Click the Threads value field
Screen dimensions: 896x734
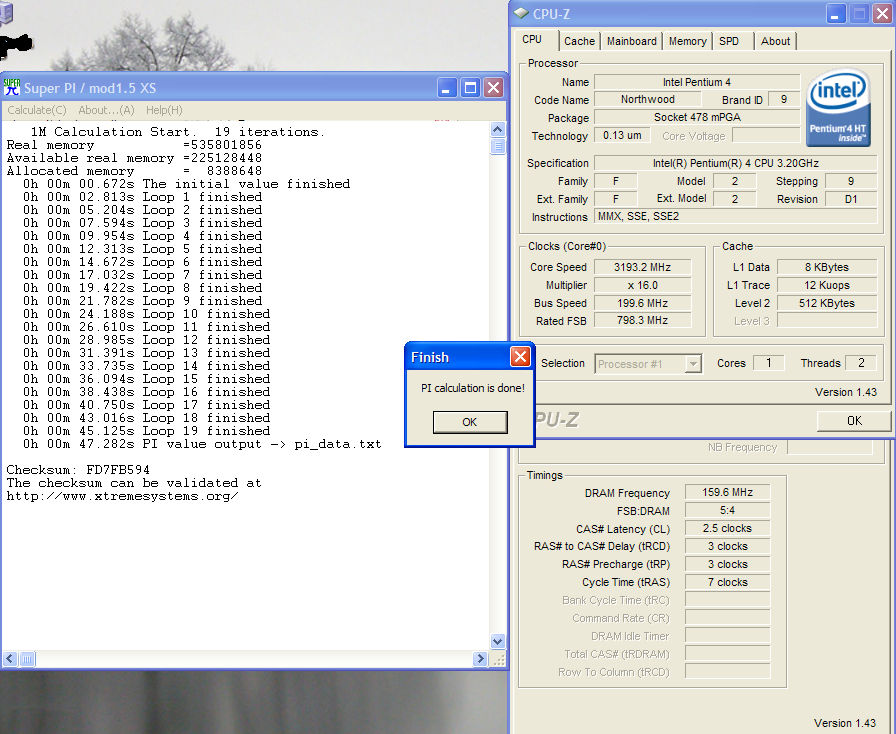(861, 363)
